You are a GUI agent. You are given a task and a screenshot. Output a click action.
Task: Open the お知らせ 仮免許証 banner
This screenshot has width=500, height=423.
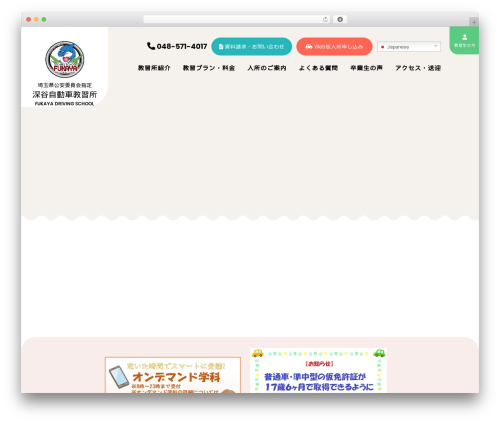(318, 370)
